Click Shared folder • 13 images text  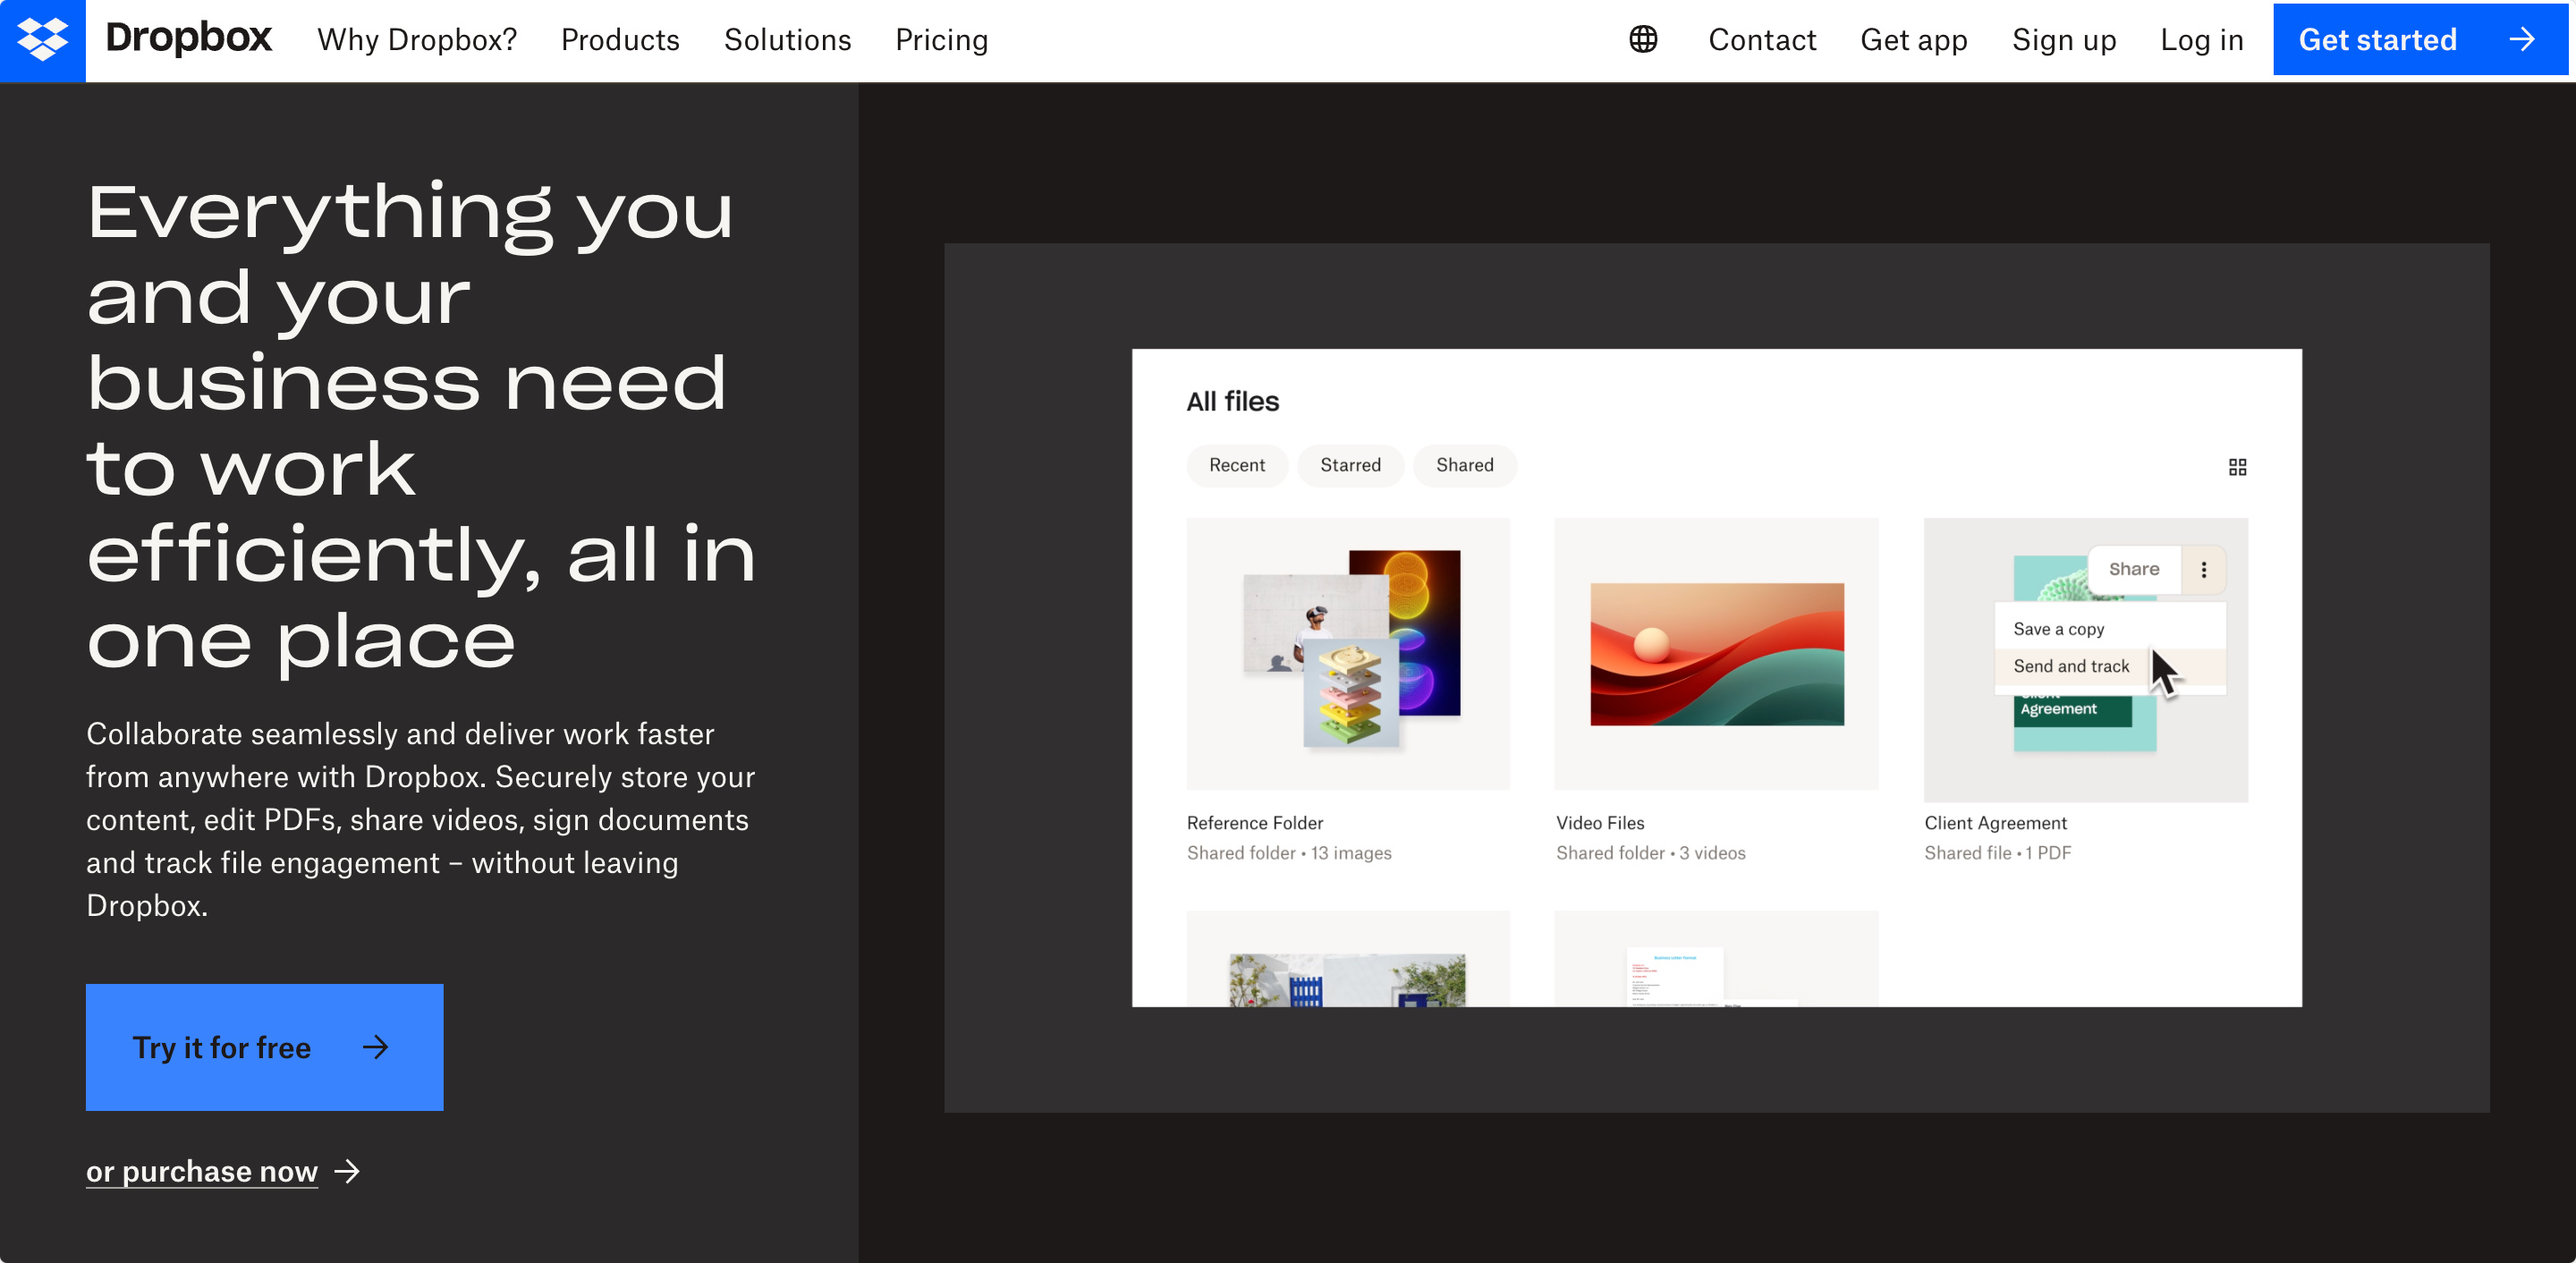(1288, 853)
